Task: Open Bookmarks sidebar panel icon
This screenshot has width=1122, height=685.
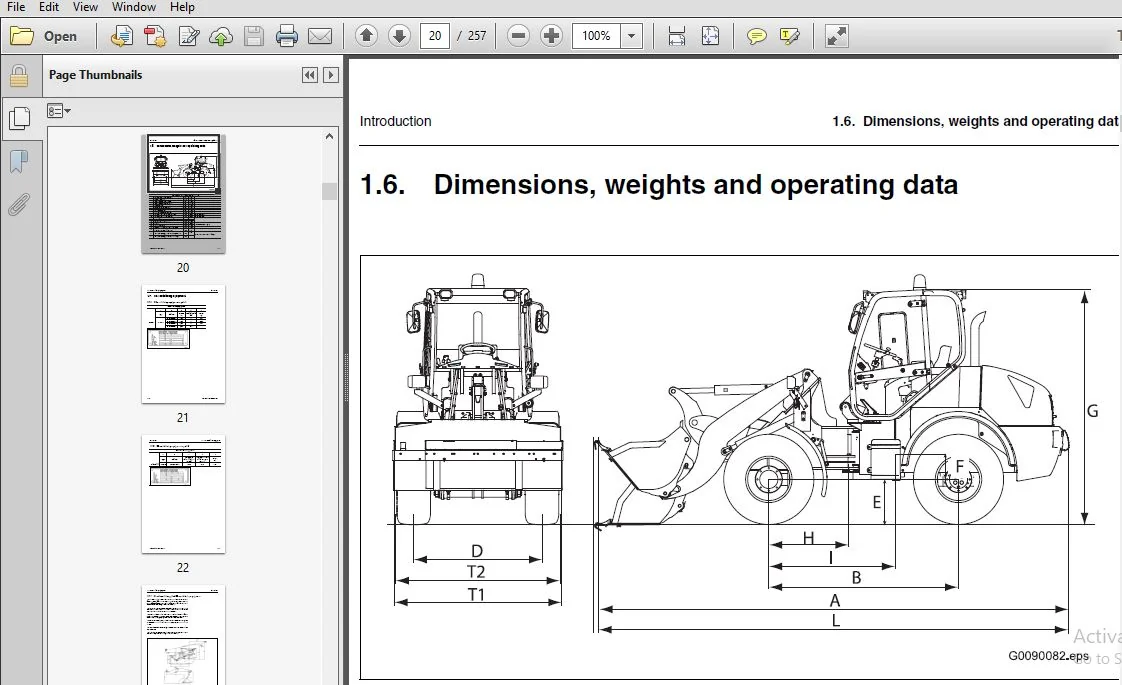Action: pos(19,162)
